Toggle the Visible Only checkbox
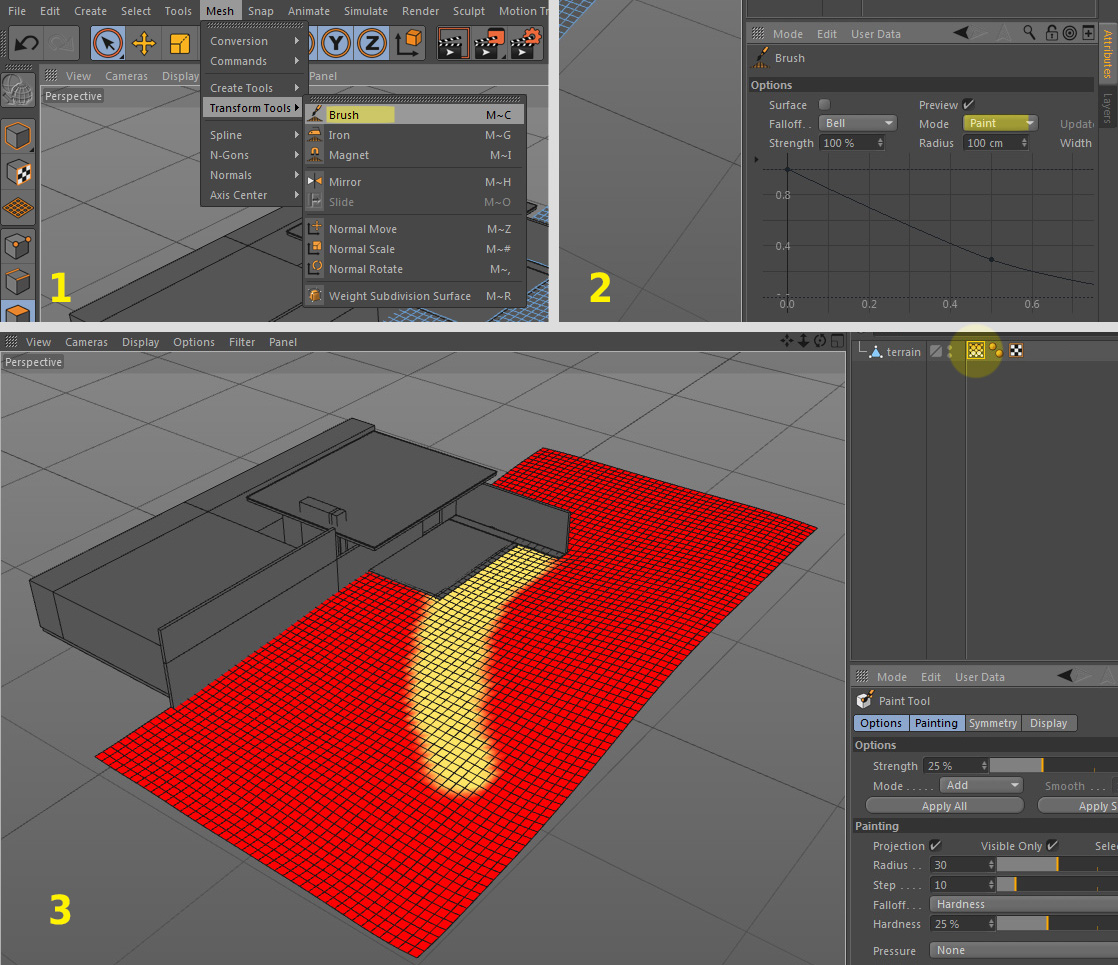Viewport: 1118px width, 965px height. point(1052,846)
